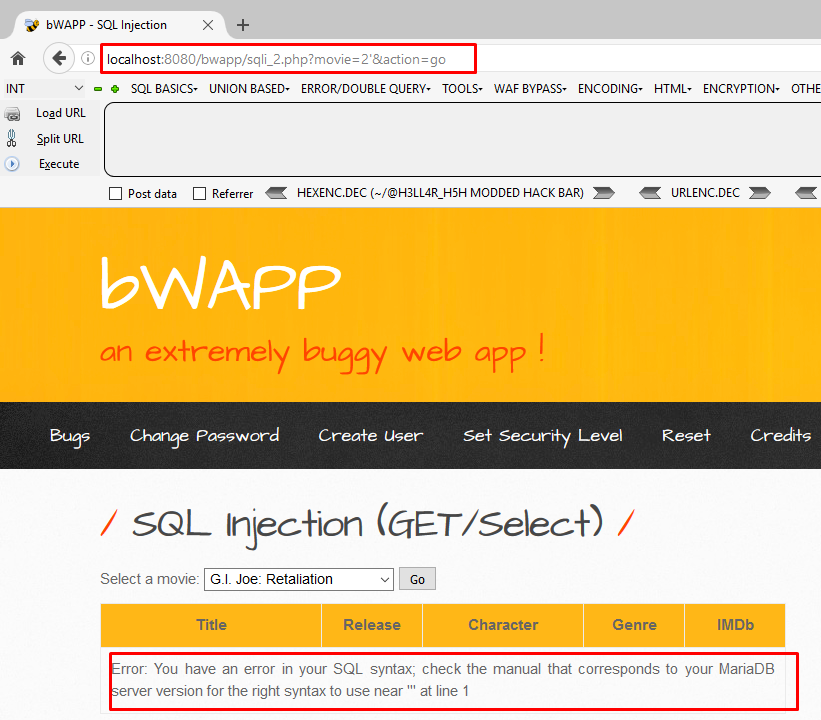Enable the Post data checkbox
The height and width of the screenshot is (720, 821).
(114, 193)
